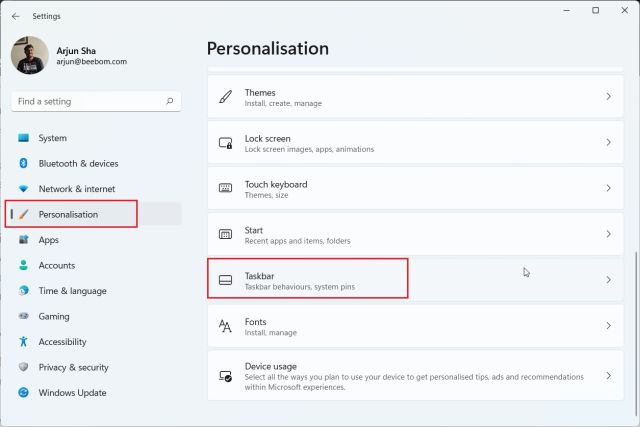Open Fonts title text
Image resolution: width=640 pixels, height=427 pixels.
coord(256,322)
